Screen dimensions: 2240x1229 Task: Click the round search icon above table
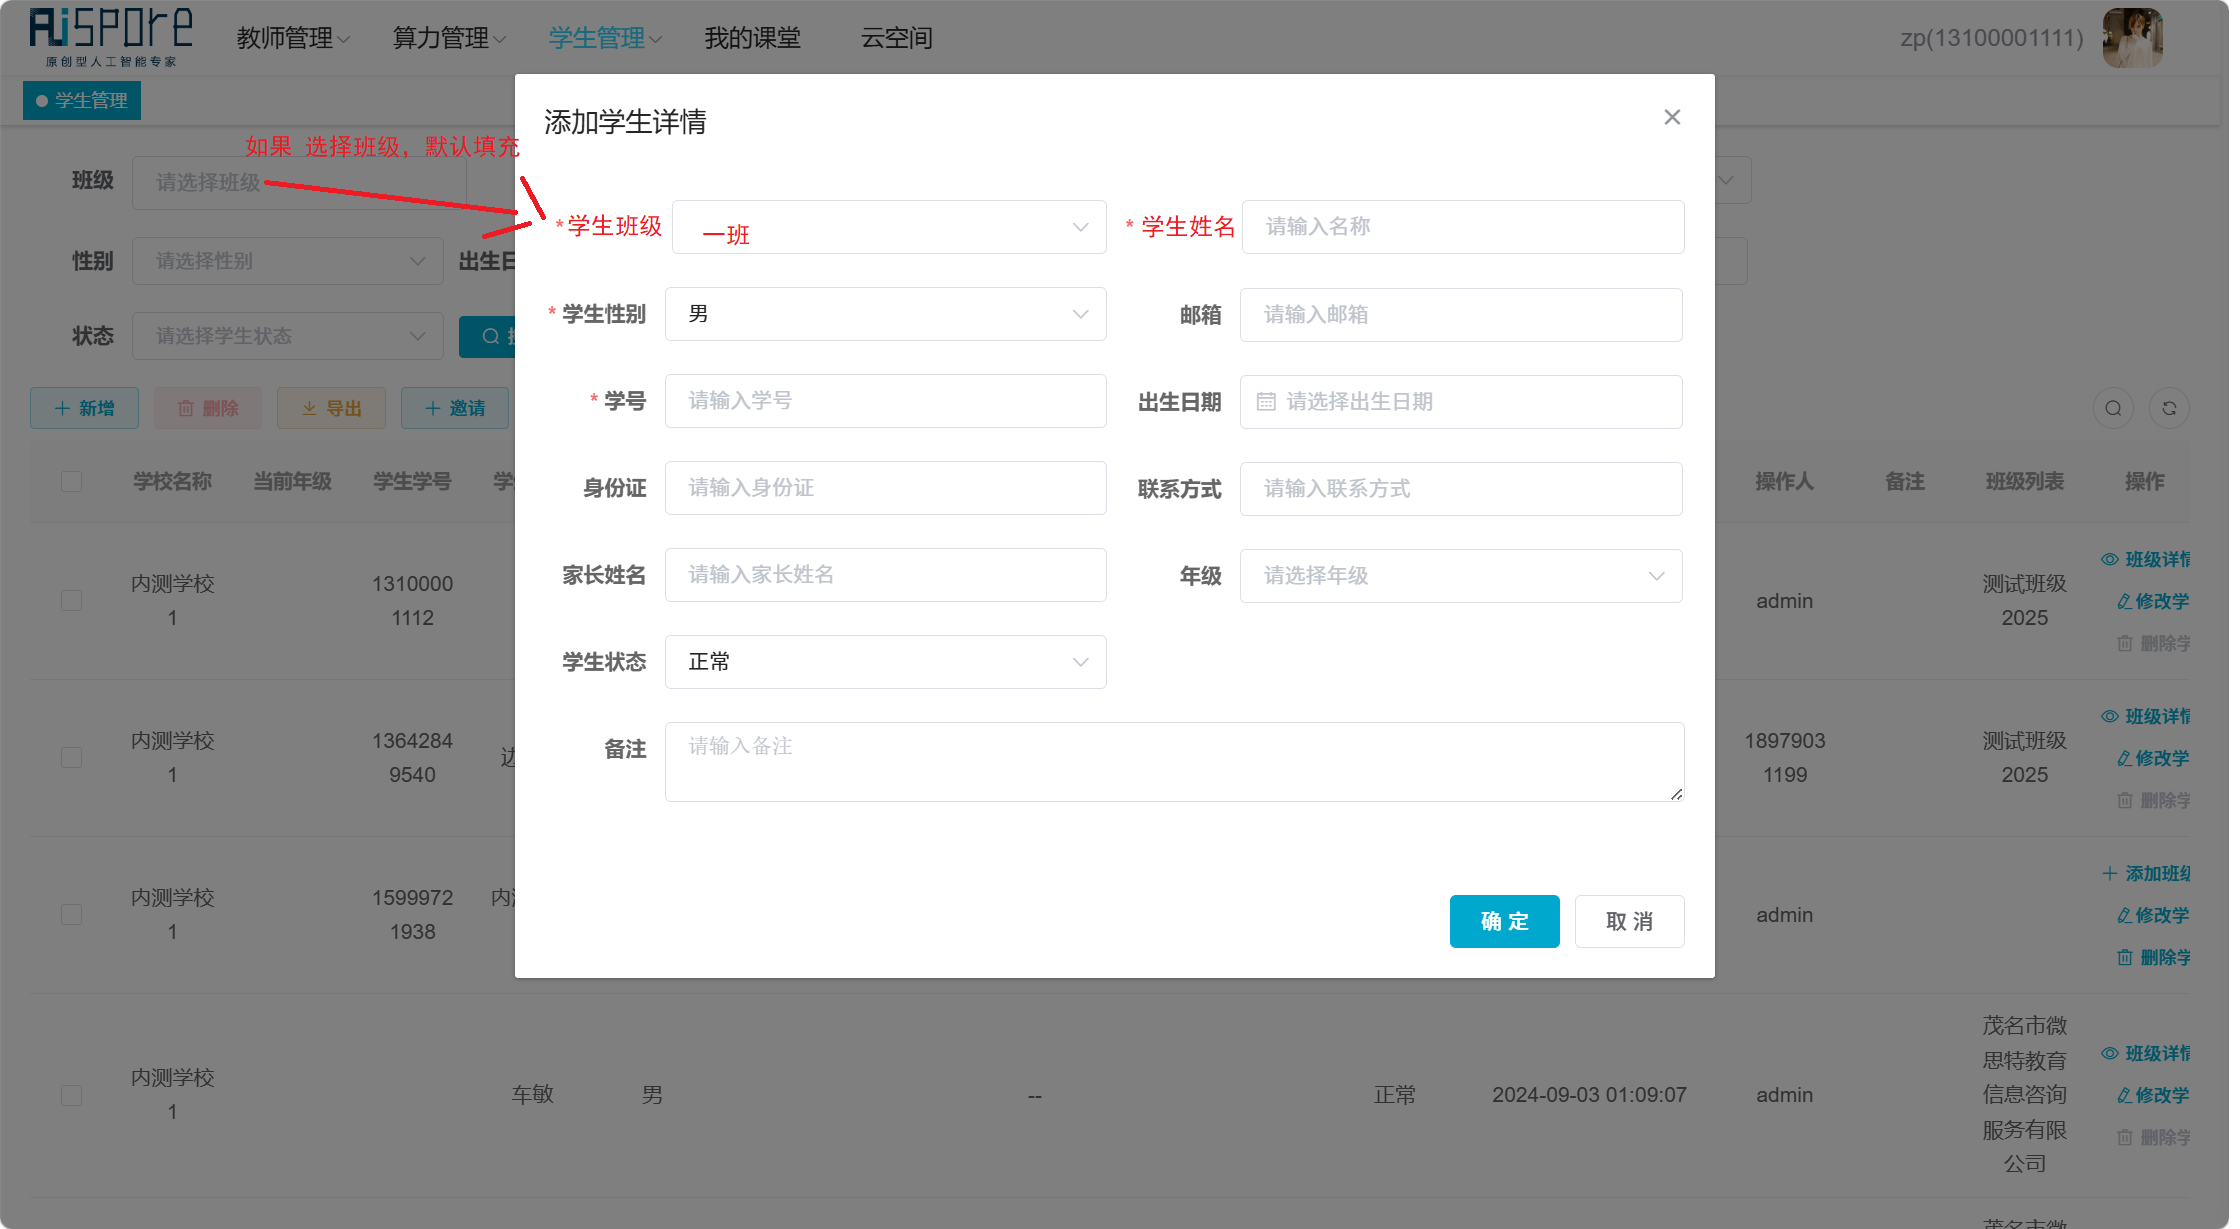(2113, 408)
